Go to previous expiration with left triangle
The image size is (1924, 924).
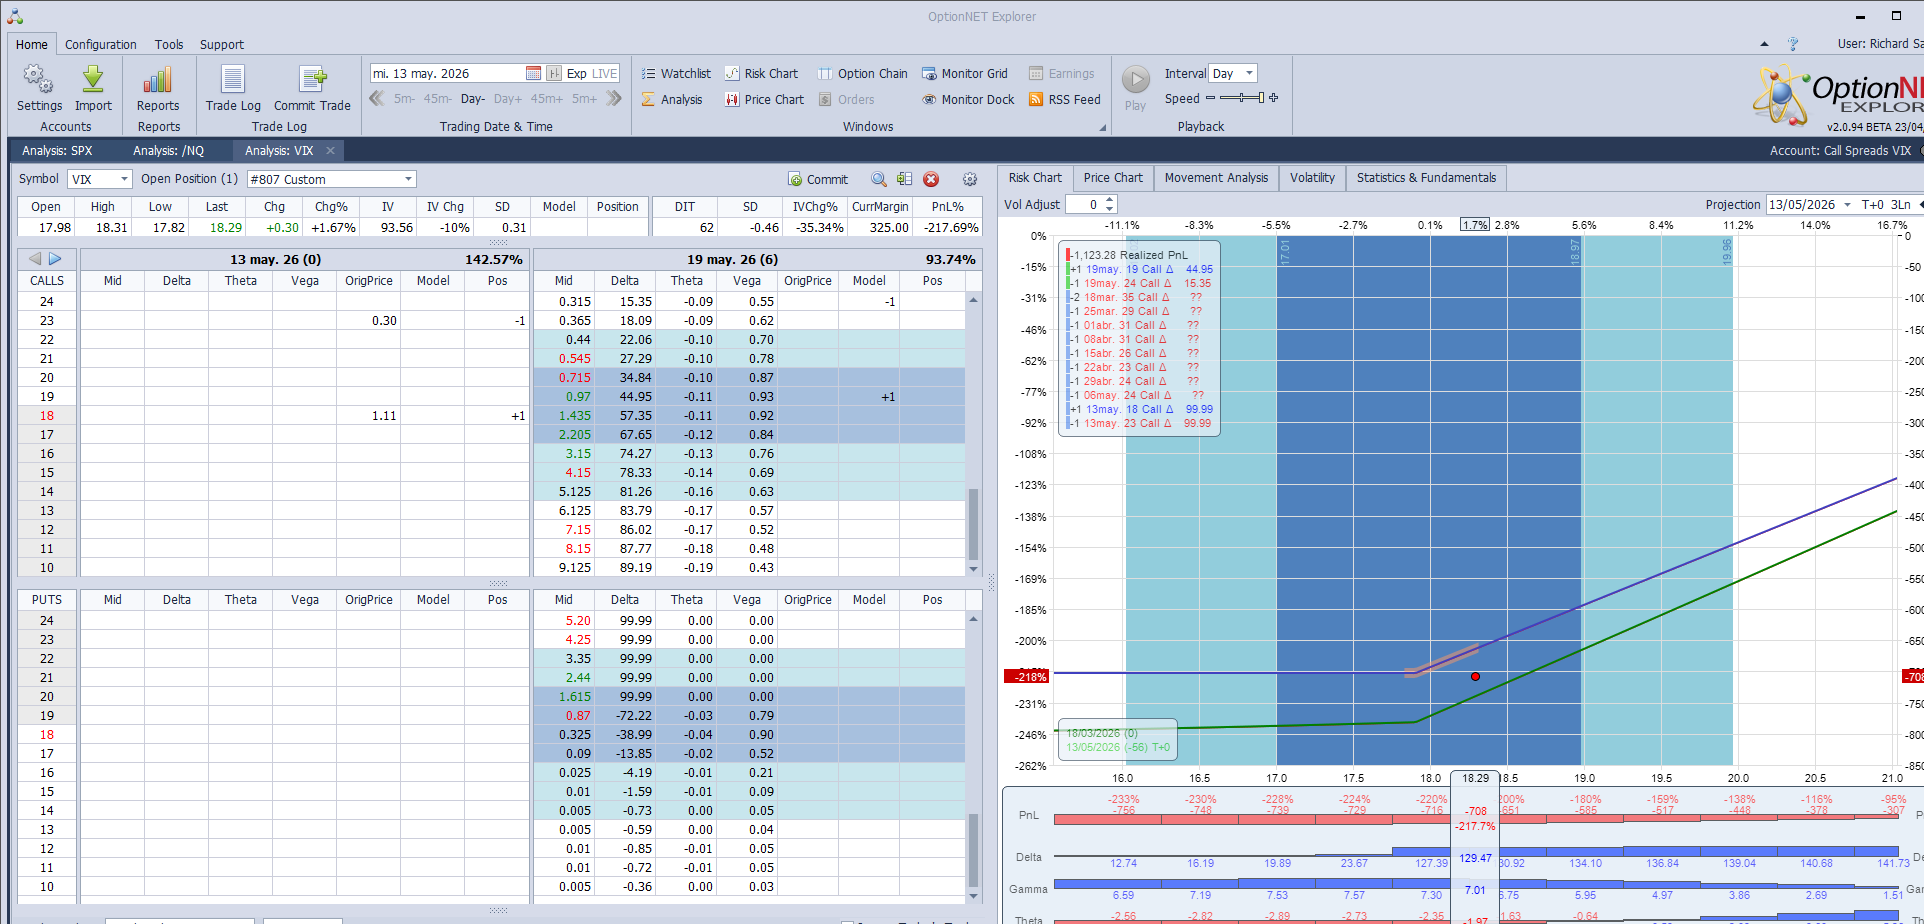click(35, 259)
